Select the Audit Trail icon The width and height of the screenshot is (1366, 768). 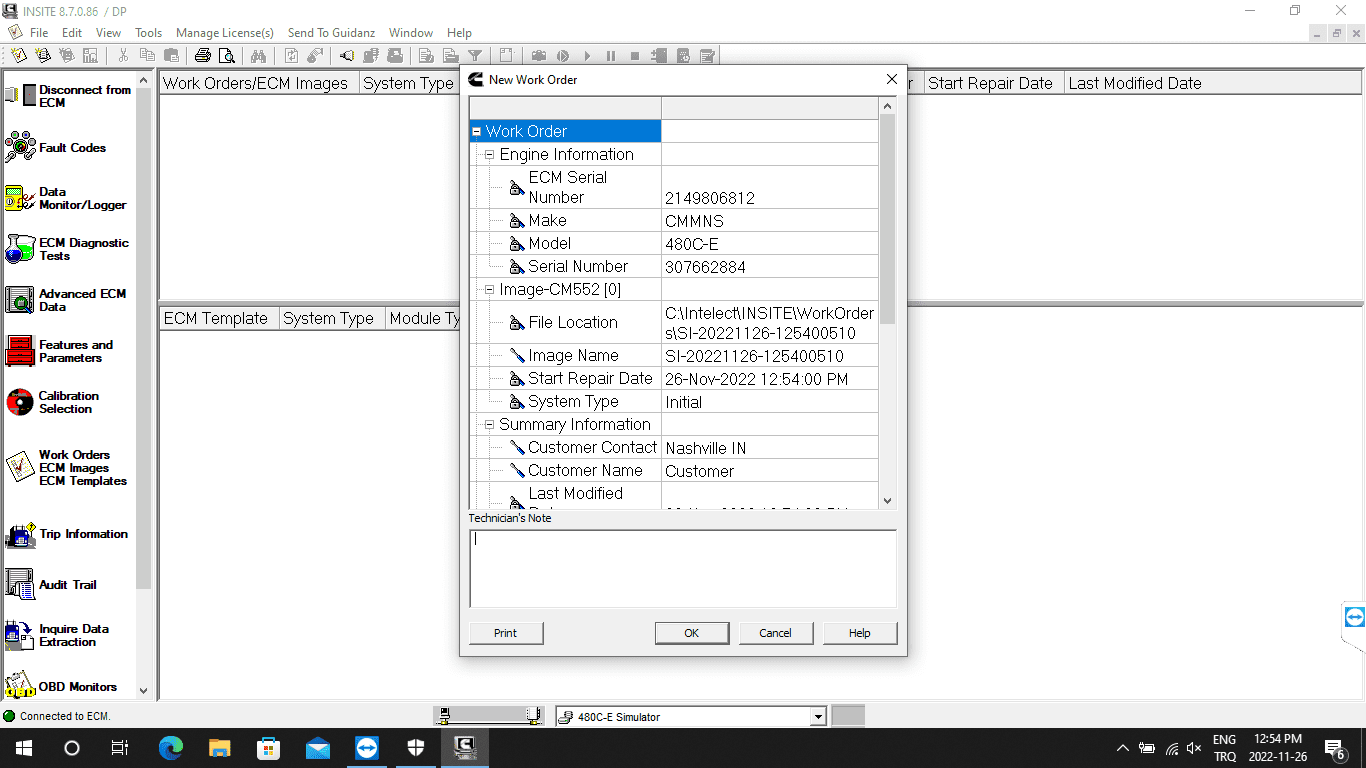point(20,585)
